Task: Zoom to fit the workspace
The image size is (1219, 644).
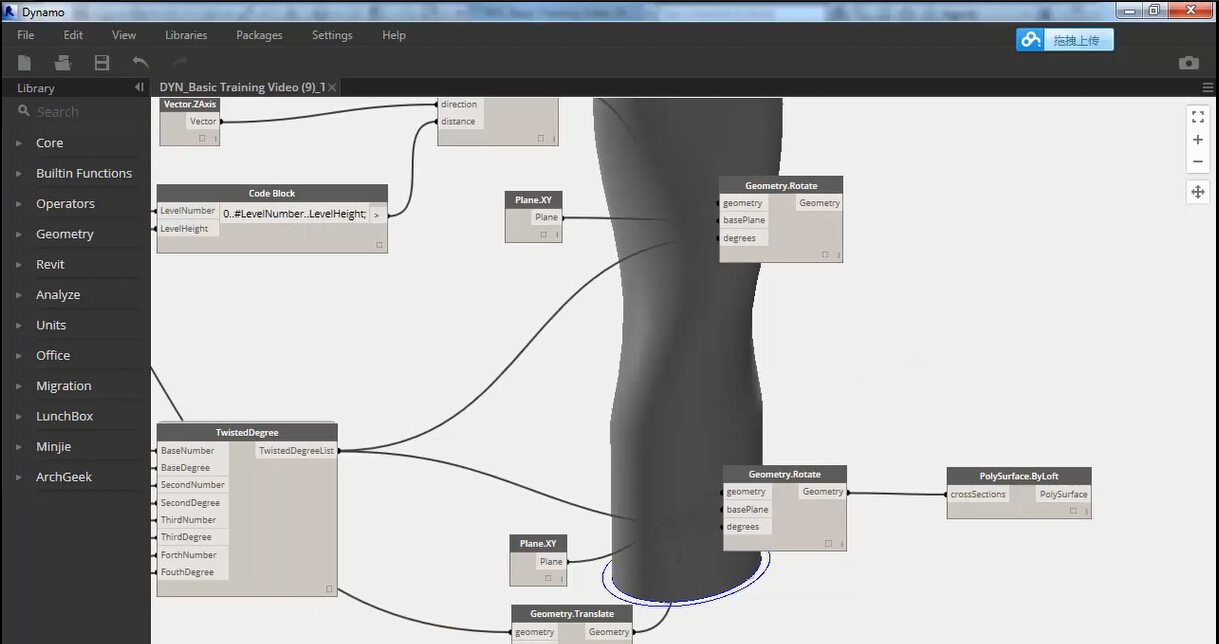Action: tap(1198, 116)
